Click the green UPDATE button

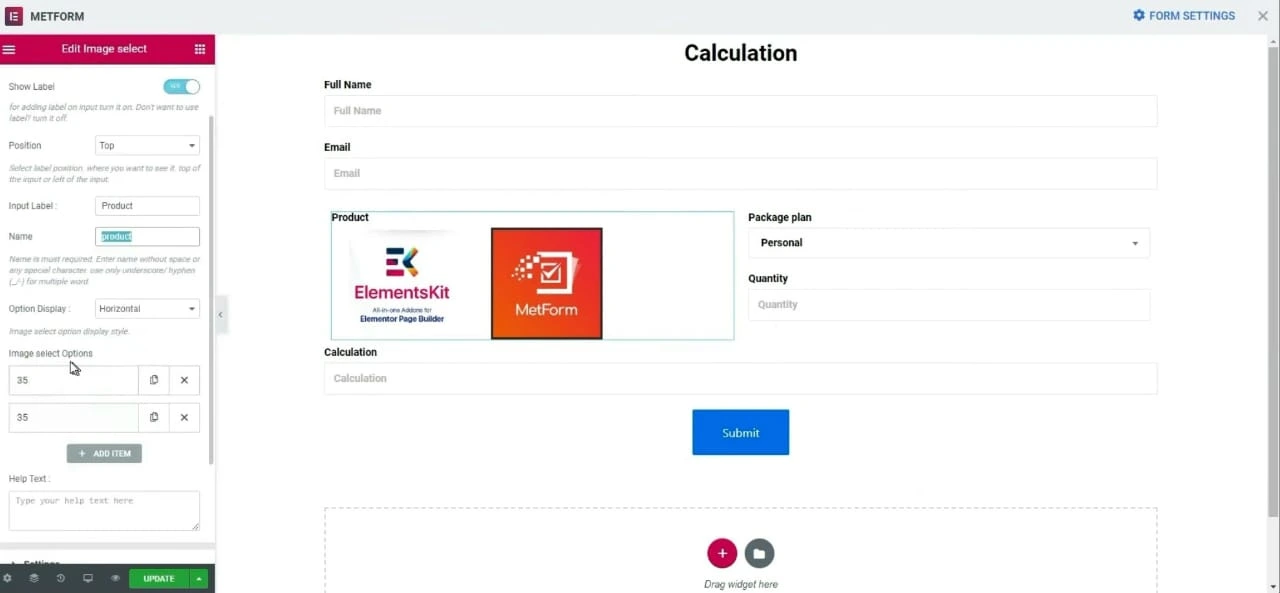pyautogui.click(x=159, y=579)
